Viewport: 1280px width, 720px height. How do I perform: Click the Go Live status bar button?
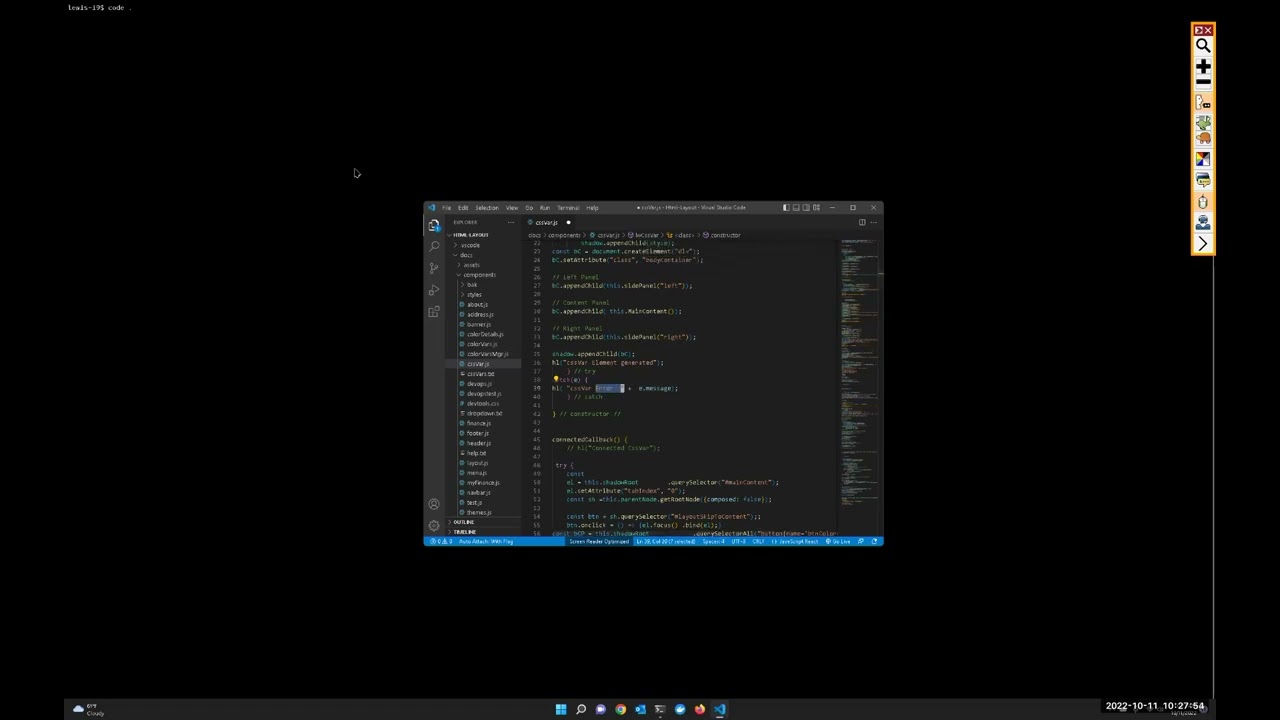point(838,542)
